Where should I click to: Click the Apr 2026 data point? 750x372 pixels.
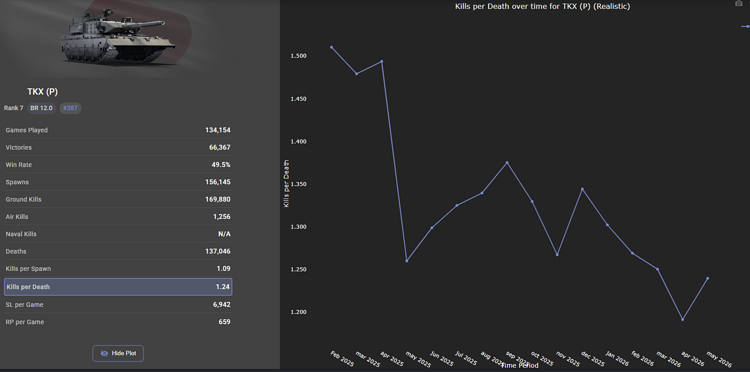[x=683, y=319]
